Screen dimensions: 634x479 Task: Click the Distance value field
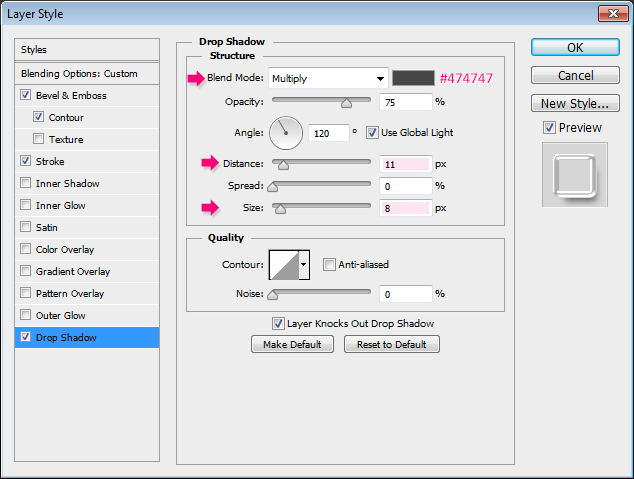406,164
